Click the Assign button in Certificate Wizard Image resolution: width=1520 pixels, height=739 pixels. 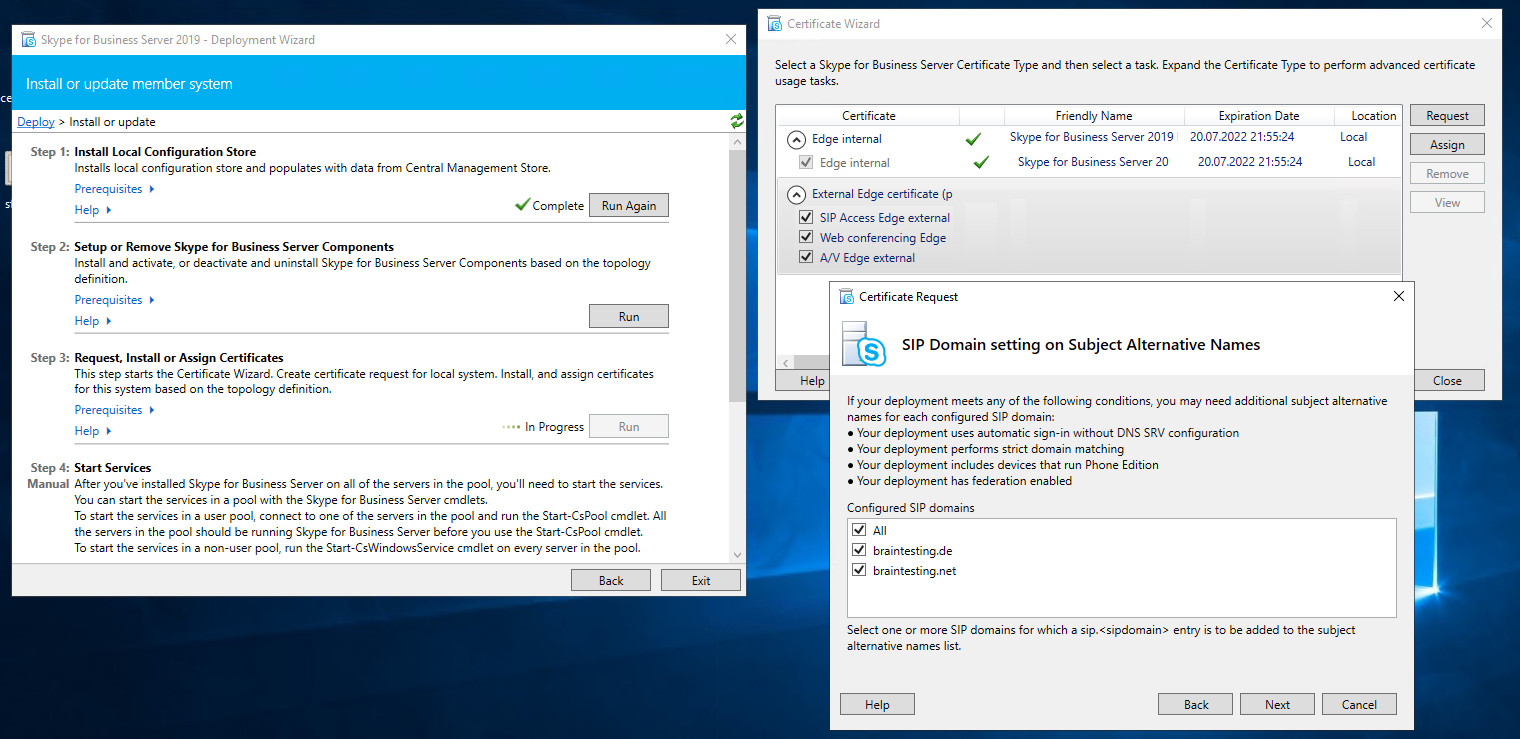pos(1446,144)
